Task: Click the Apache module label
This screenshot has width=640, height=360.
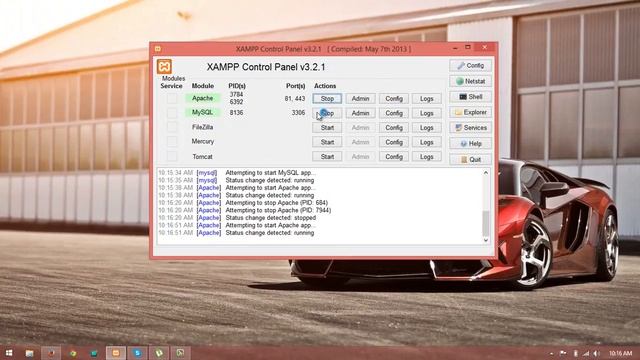Action: pos(202,98)
